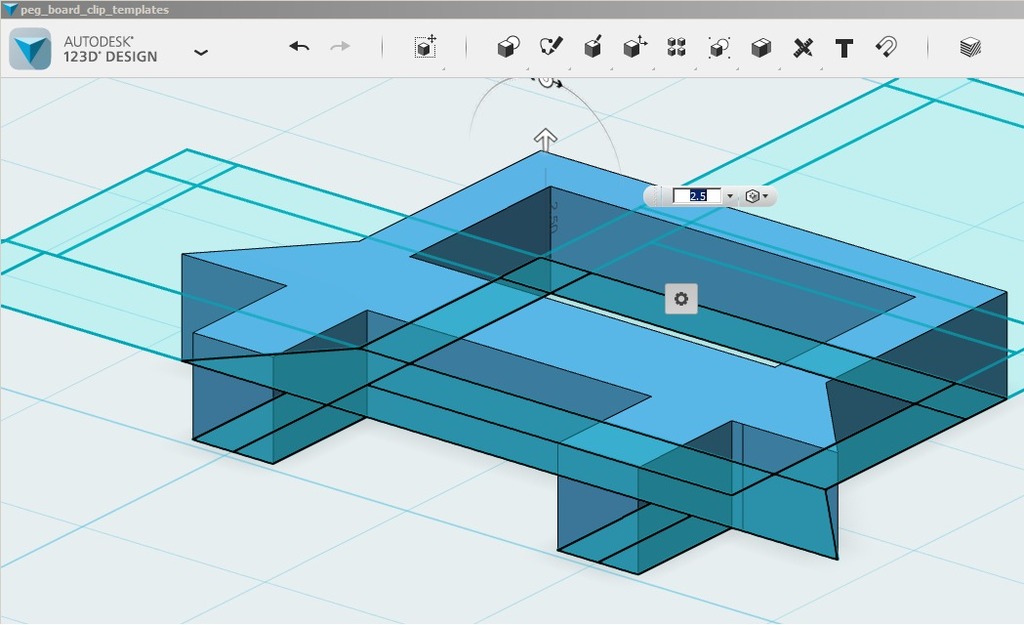Viewport: 1024px width, 625px height.
Task: Expand the chevron next to 123D Design
Action: coord(201,52)
